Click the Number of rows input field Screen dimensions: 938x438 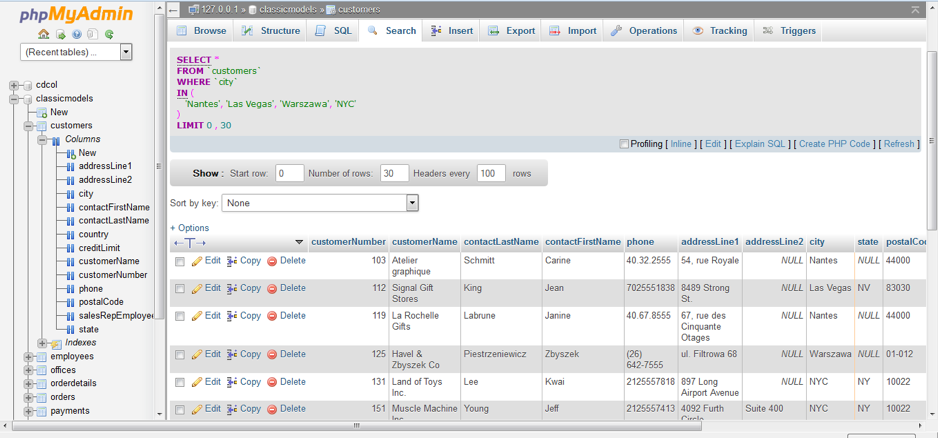coord(394,173)
